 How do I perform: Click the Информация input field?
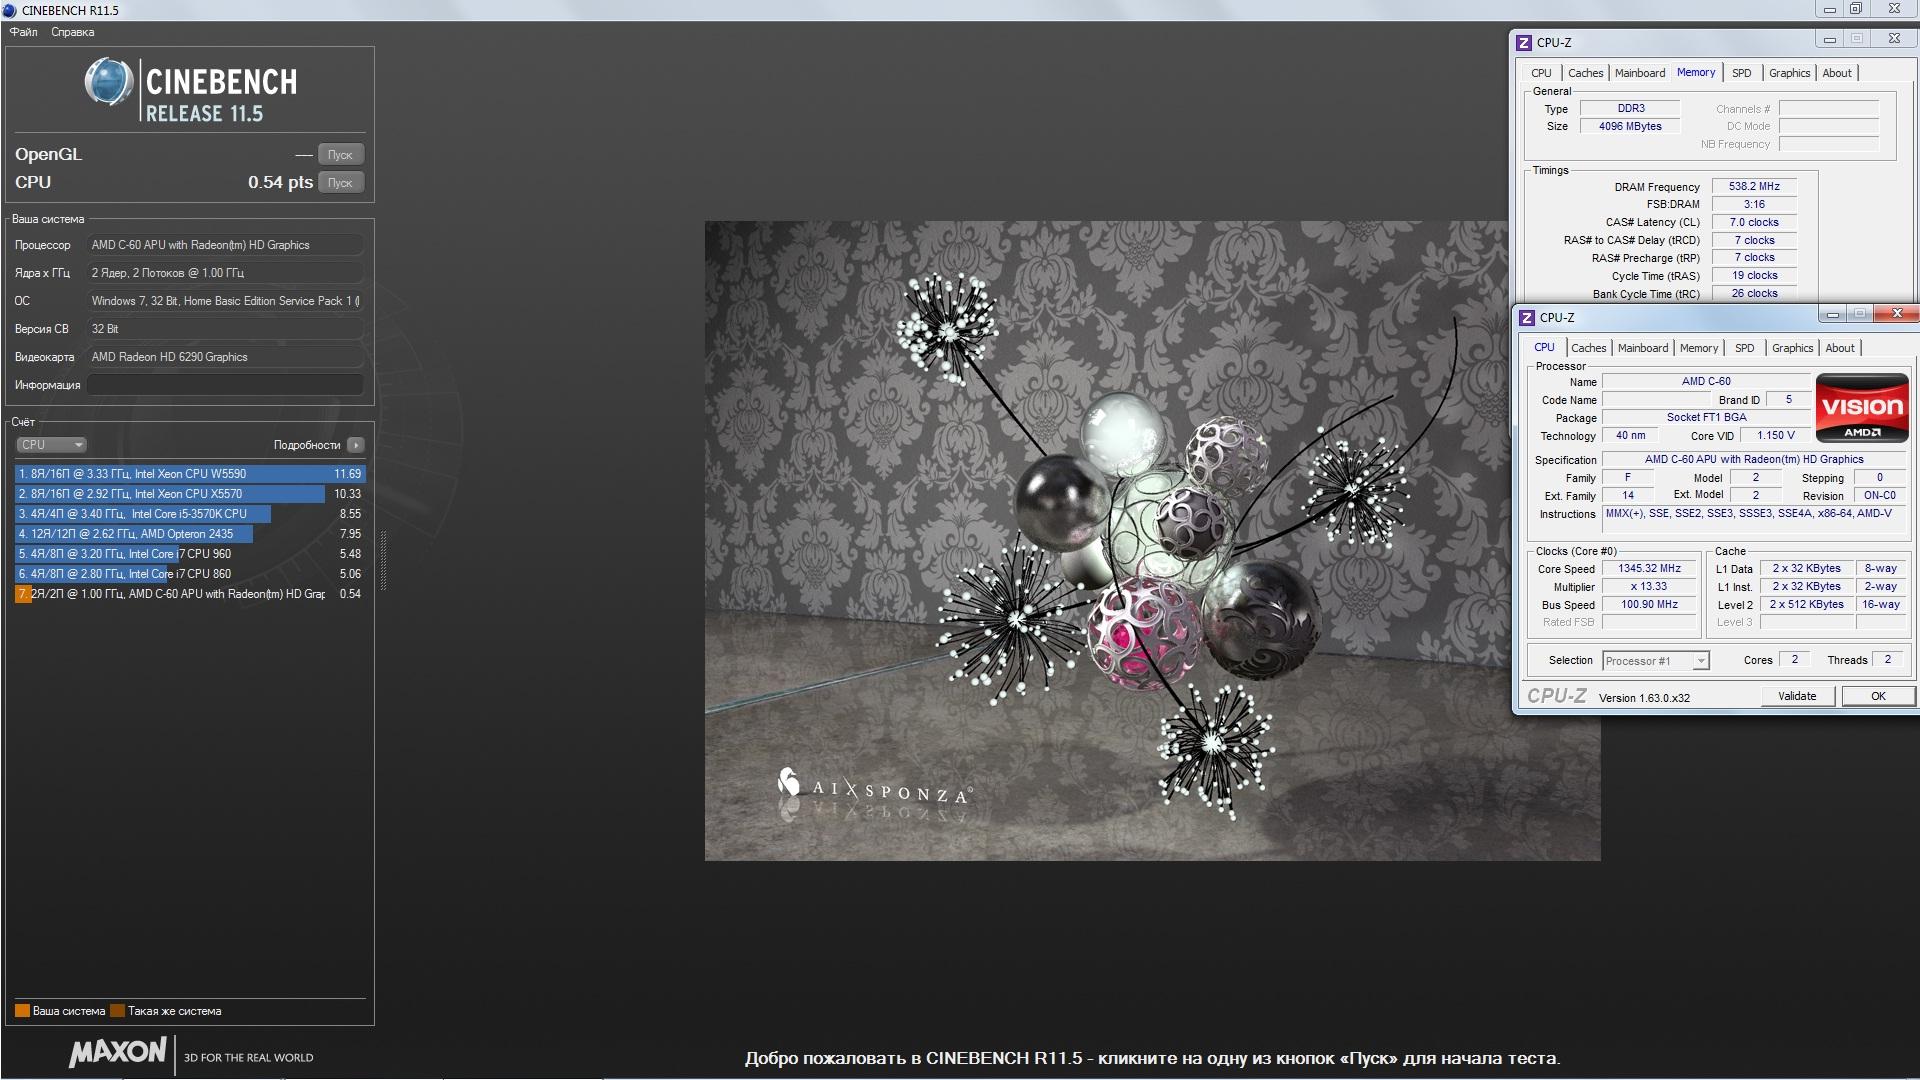point(225,385)
